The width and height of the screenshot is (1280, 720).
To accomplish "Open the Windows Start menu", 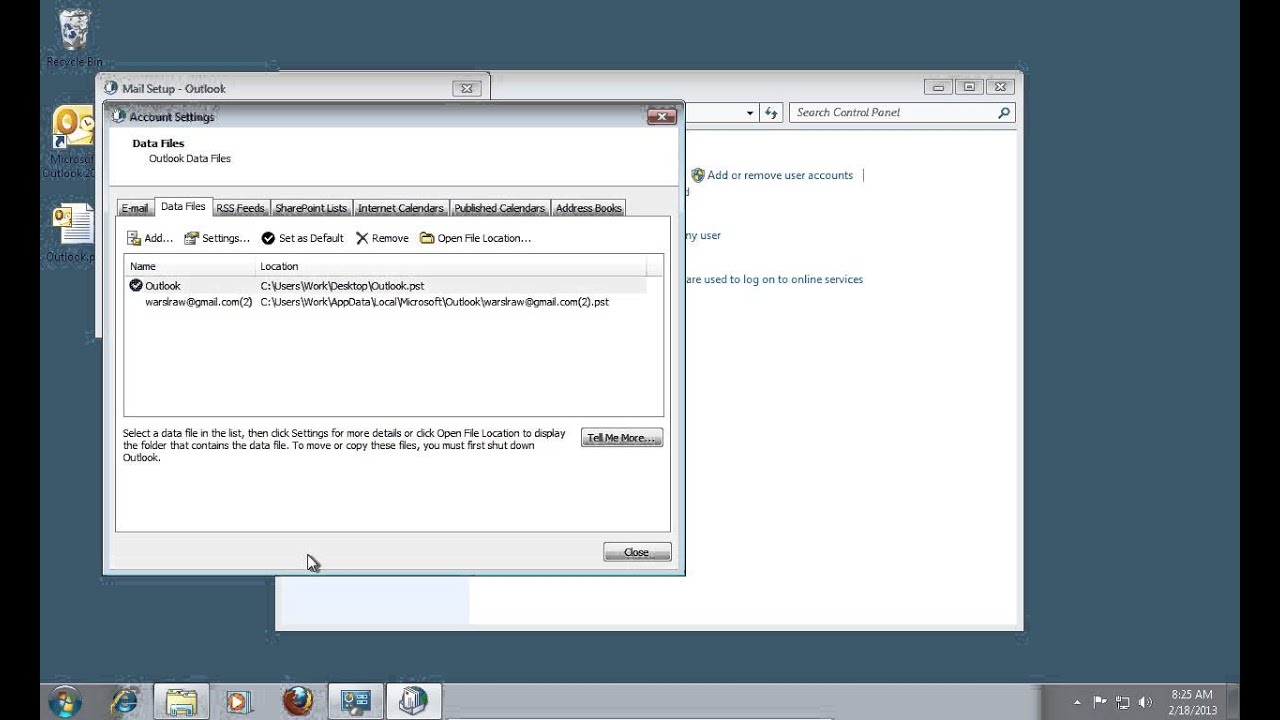I will 64,701.
